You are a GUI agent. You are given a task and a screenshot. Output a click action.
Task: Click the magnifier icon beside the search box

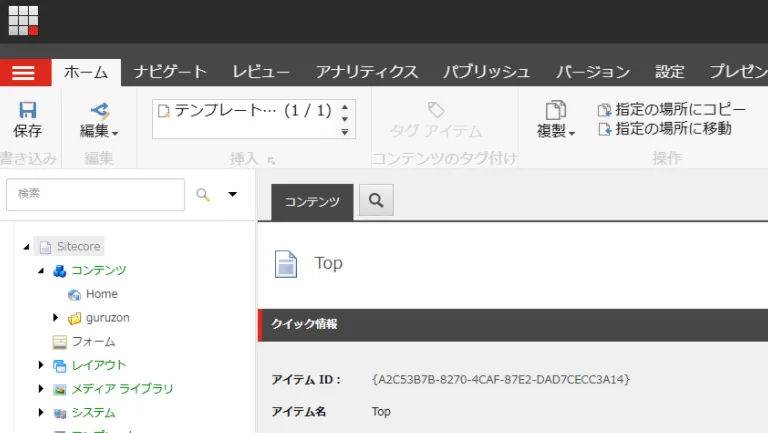[203, 195]
